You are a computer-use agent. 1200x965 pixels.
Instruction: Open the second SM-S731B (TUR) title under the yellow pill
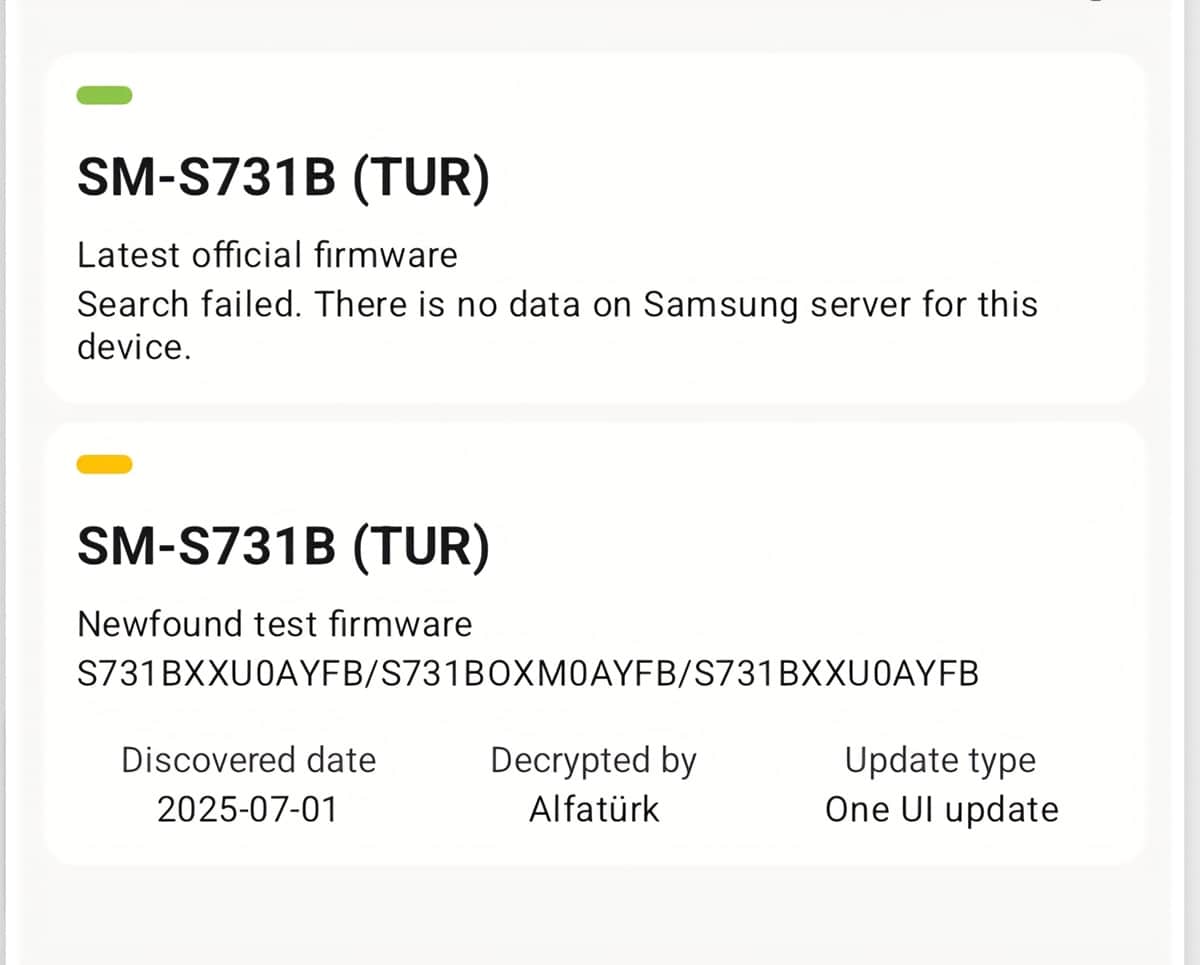[283, 547]
